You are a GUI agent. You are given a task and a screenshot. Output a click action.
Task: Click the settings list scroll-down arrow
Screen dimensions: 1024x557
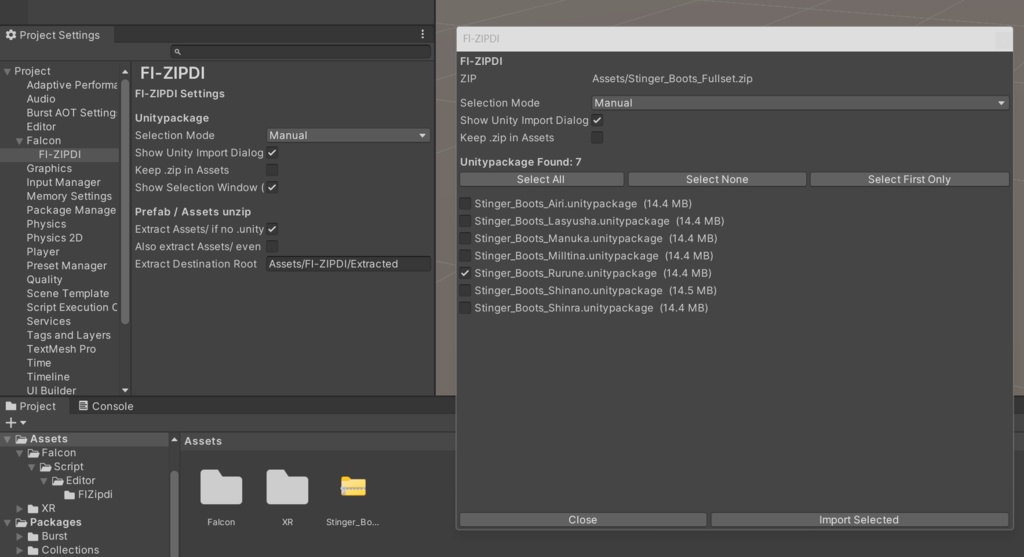coord(125,390)
